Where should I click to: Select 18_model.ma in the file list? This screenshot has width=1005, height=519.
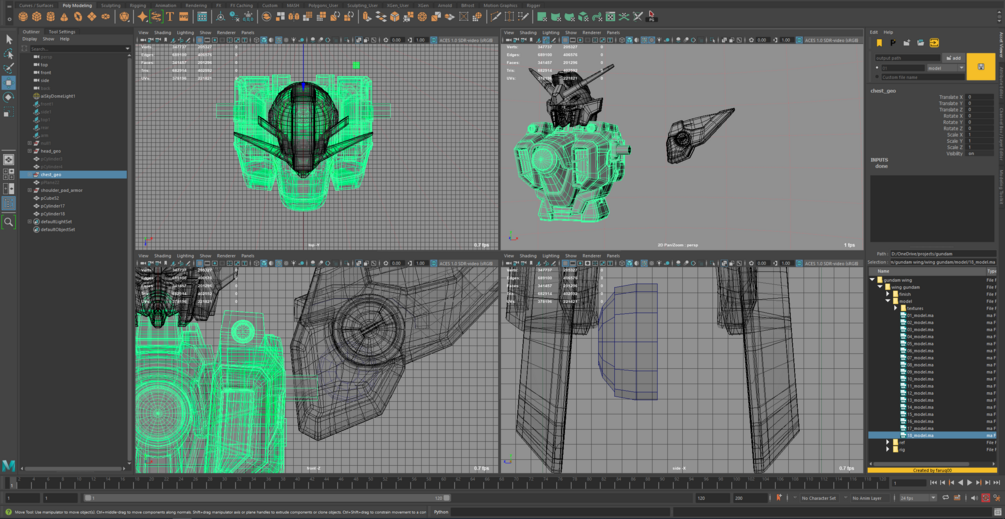click(x=932, y=435)
